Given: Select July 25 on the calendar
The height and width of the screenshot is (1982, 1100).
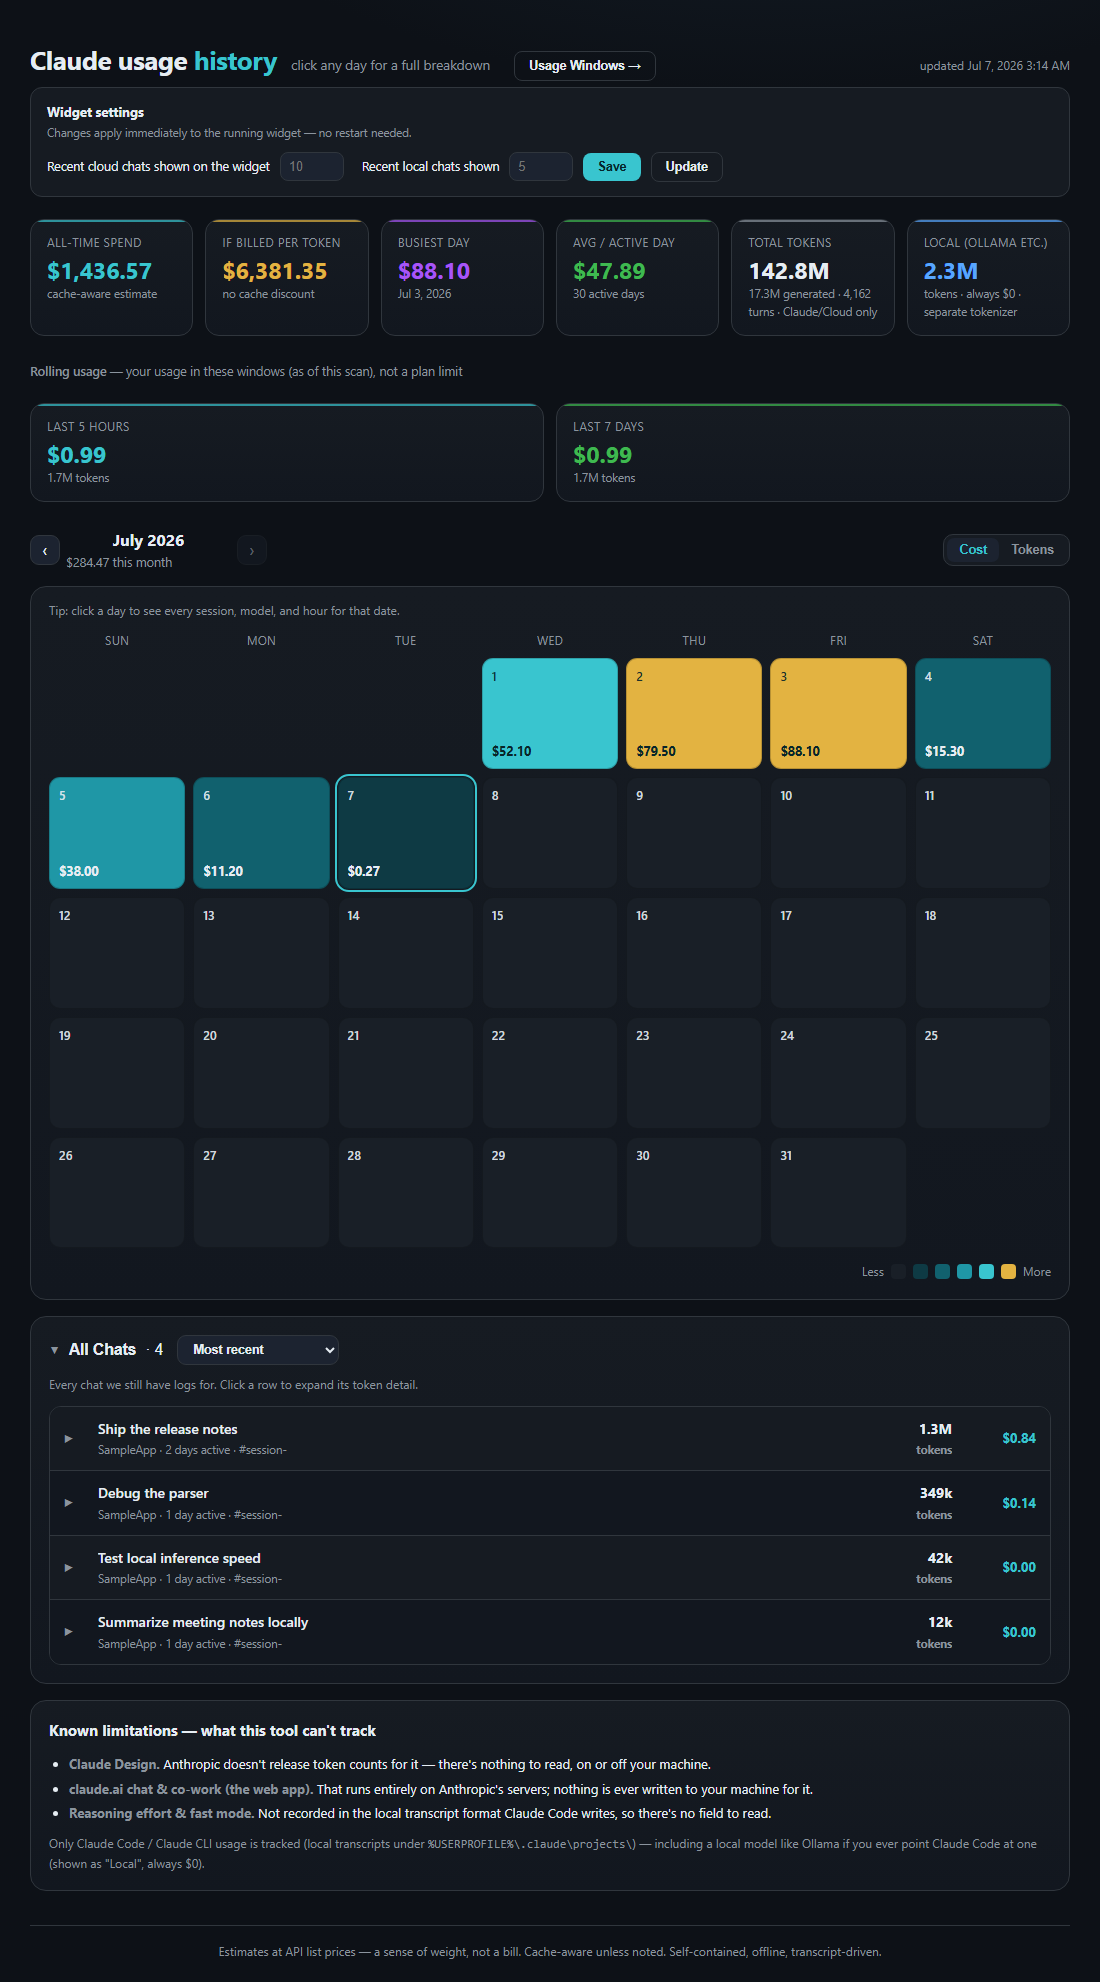Looking at the screenshot, I should (x=983, y=1073).
